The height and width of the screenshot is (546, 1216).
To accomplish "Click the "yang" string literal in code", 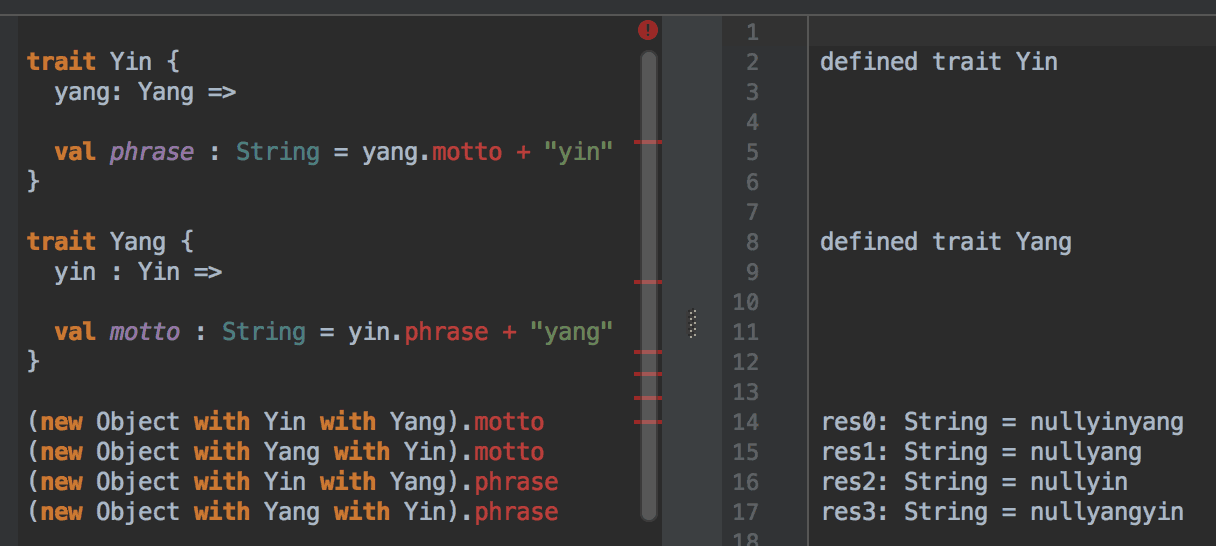I will pos(570,332).
